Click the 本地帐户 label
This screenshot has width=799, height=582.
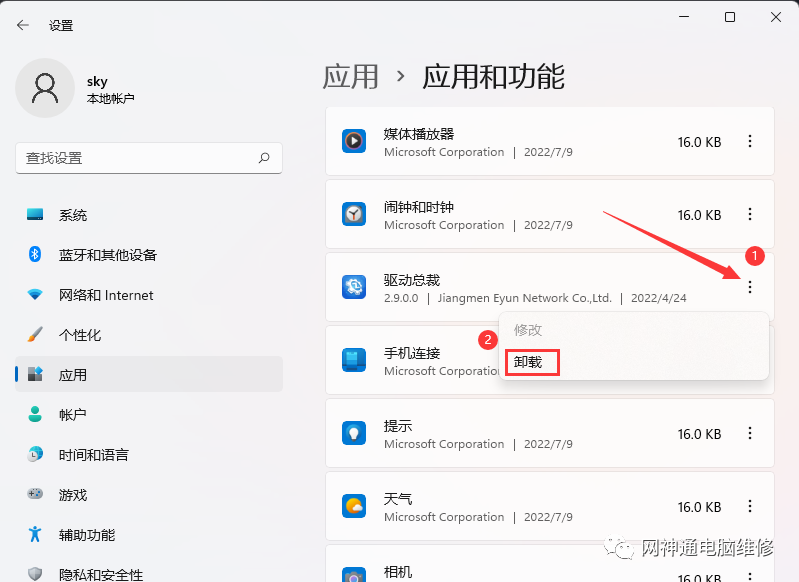pyautogui.click(x=111, y=98)
